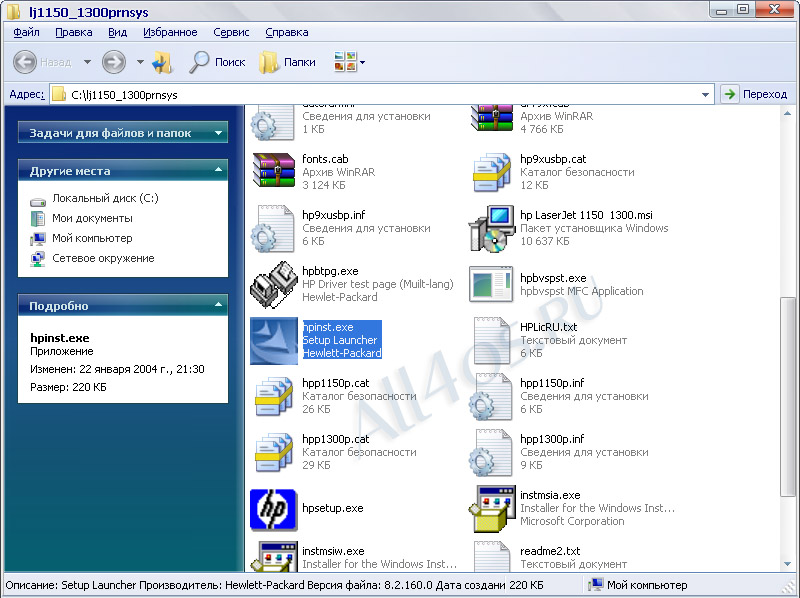Select the hpp1300p.inf file icon

(x=490, y=453)
